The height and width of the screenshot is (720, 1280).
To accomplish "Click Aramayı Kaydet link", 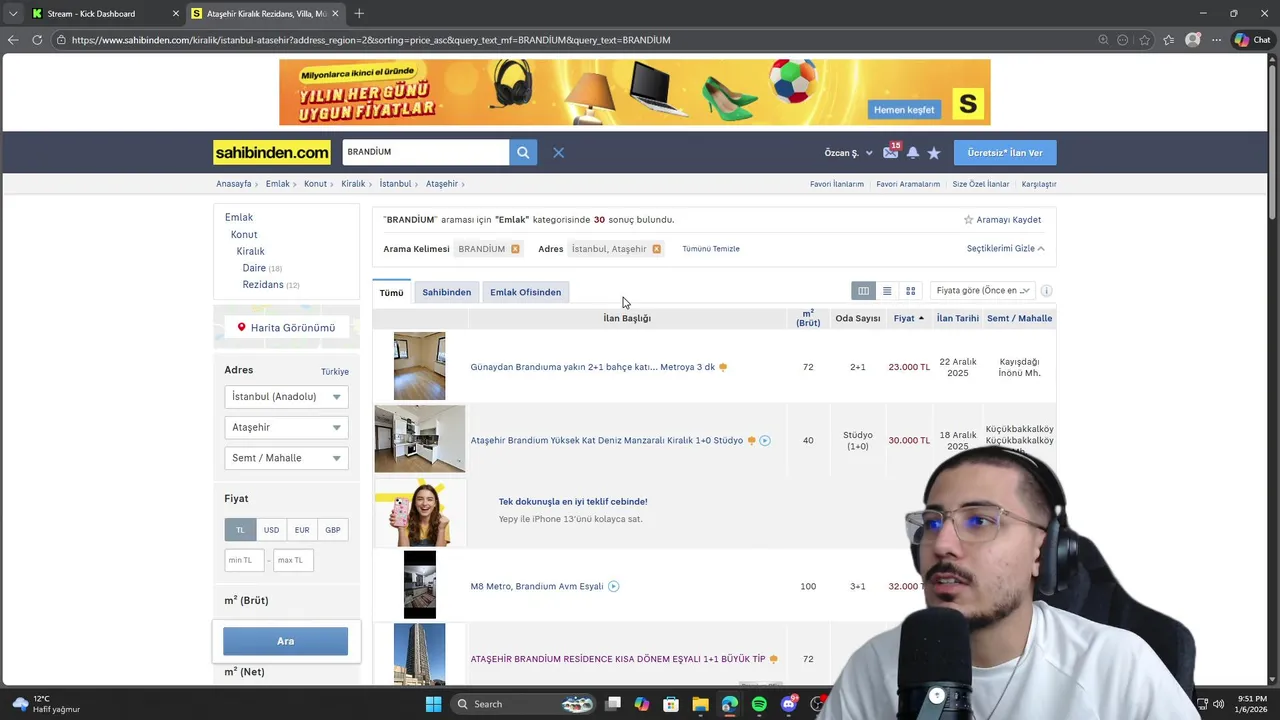I will pyautogui.click(x=1002, y=220).
